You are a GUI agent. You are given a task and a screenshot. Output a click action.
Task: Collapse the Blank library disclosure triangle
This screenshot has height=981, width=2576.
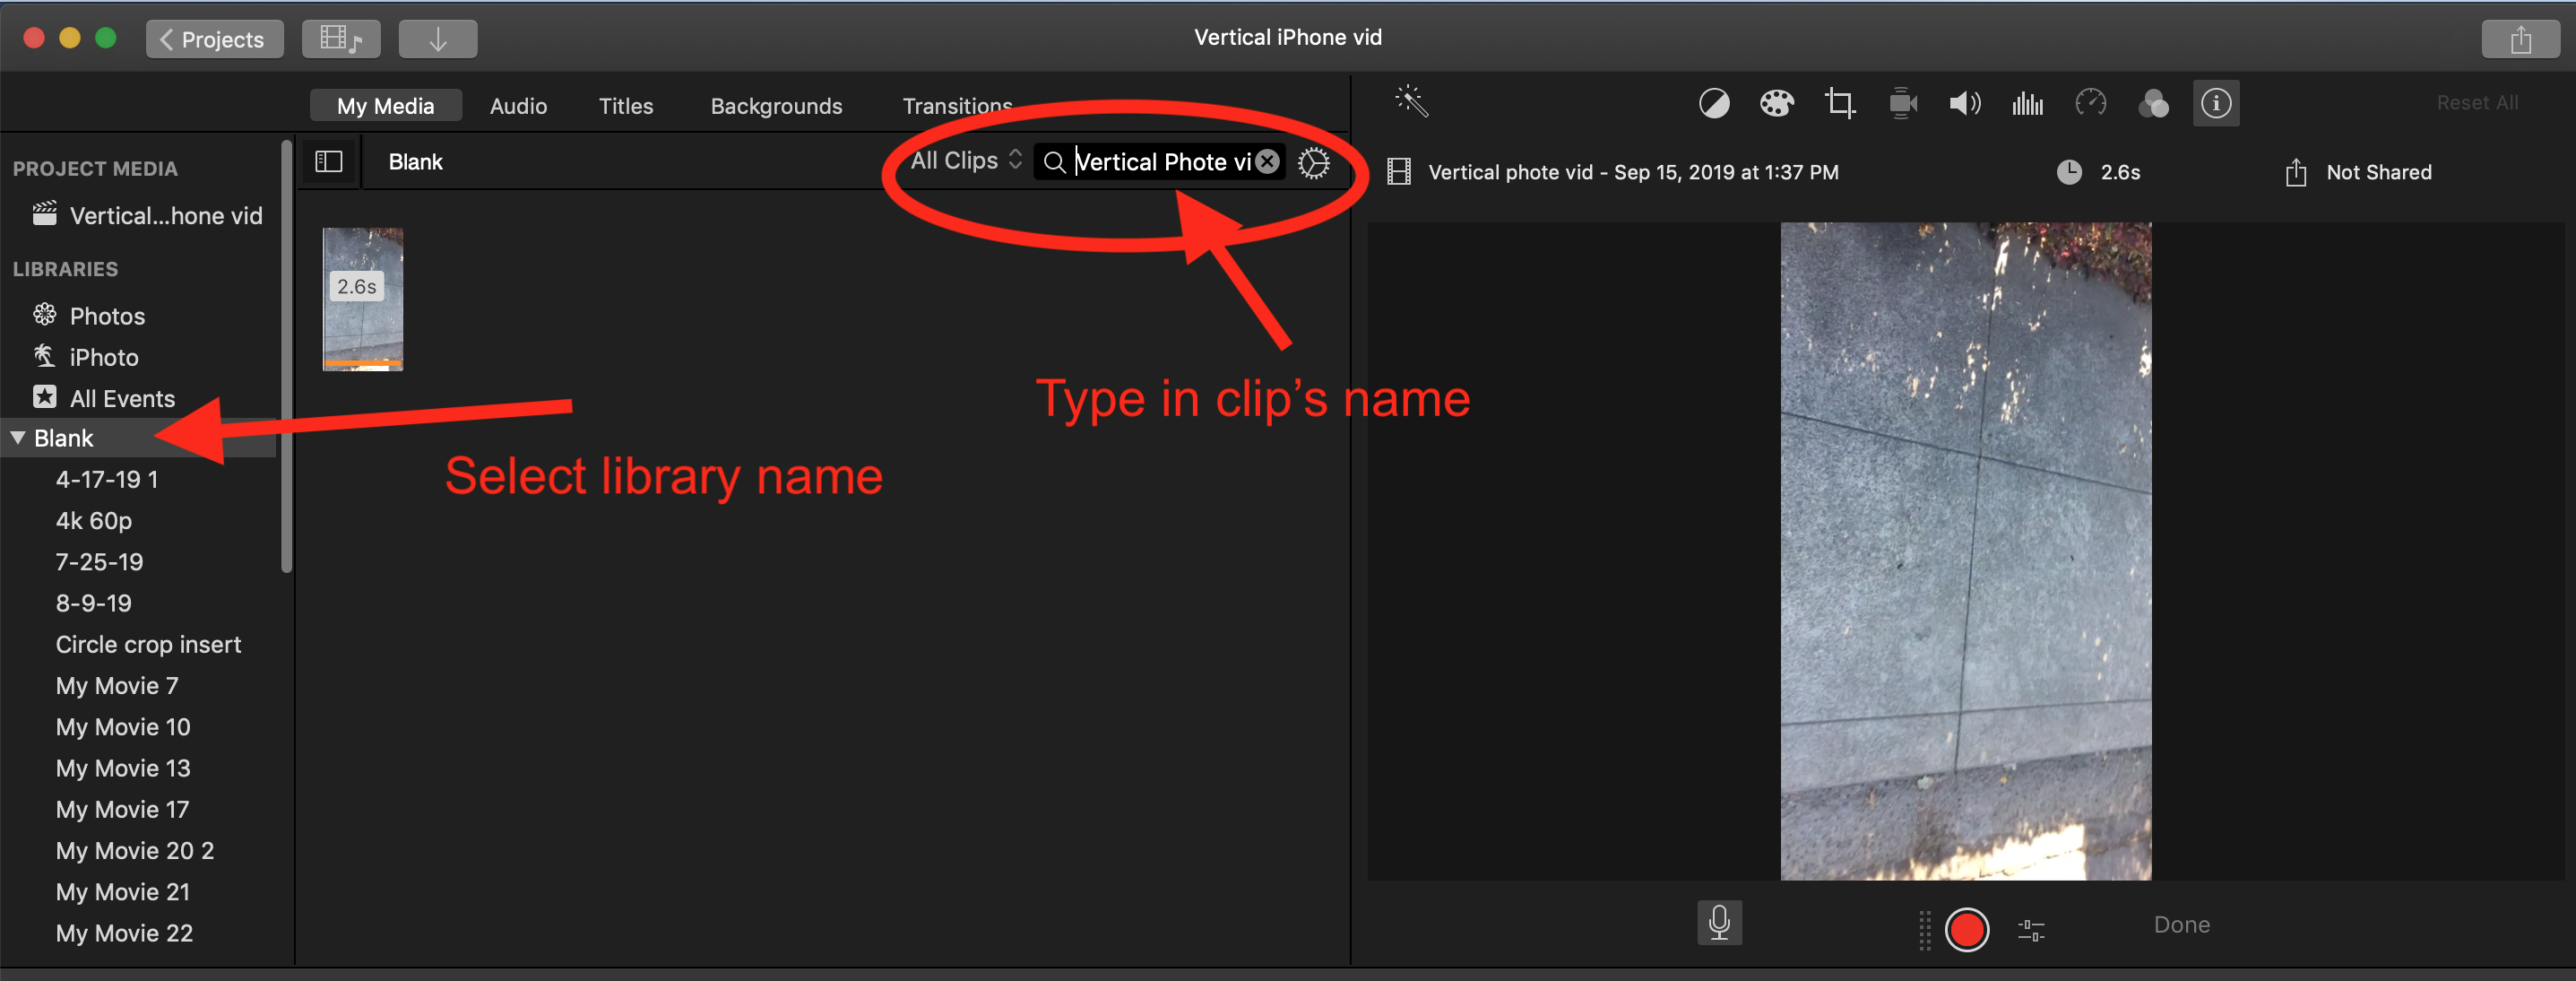click(x=18, y=438)
